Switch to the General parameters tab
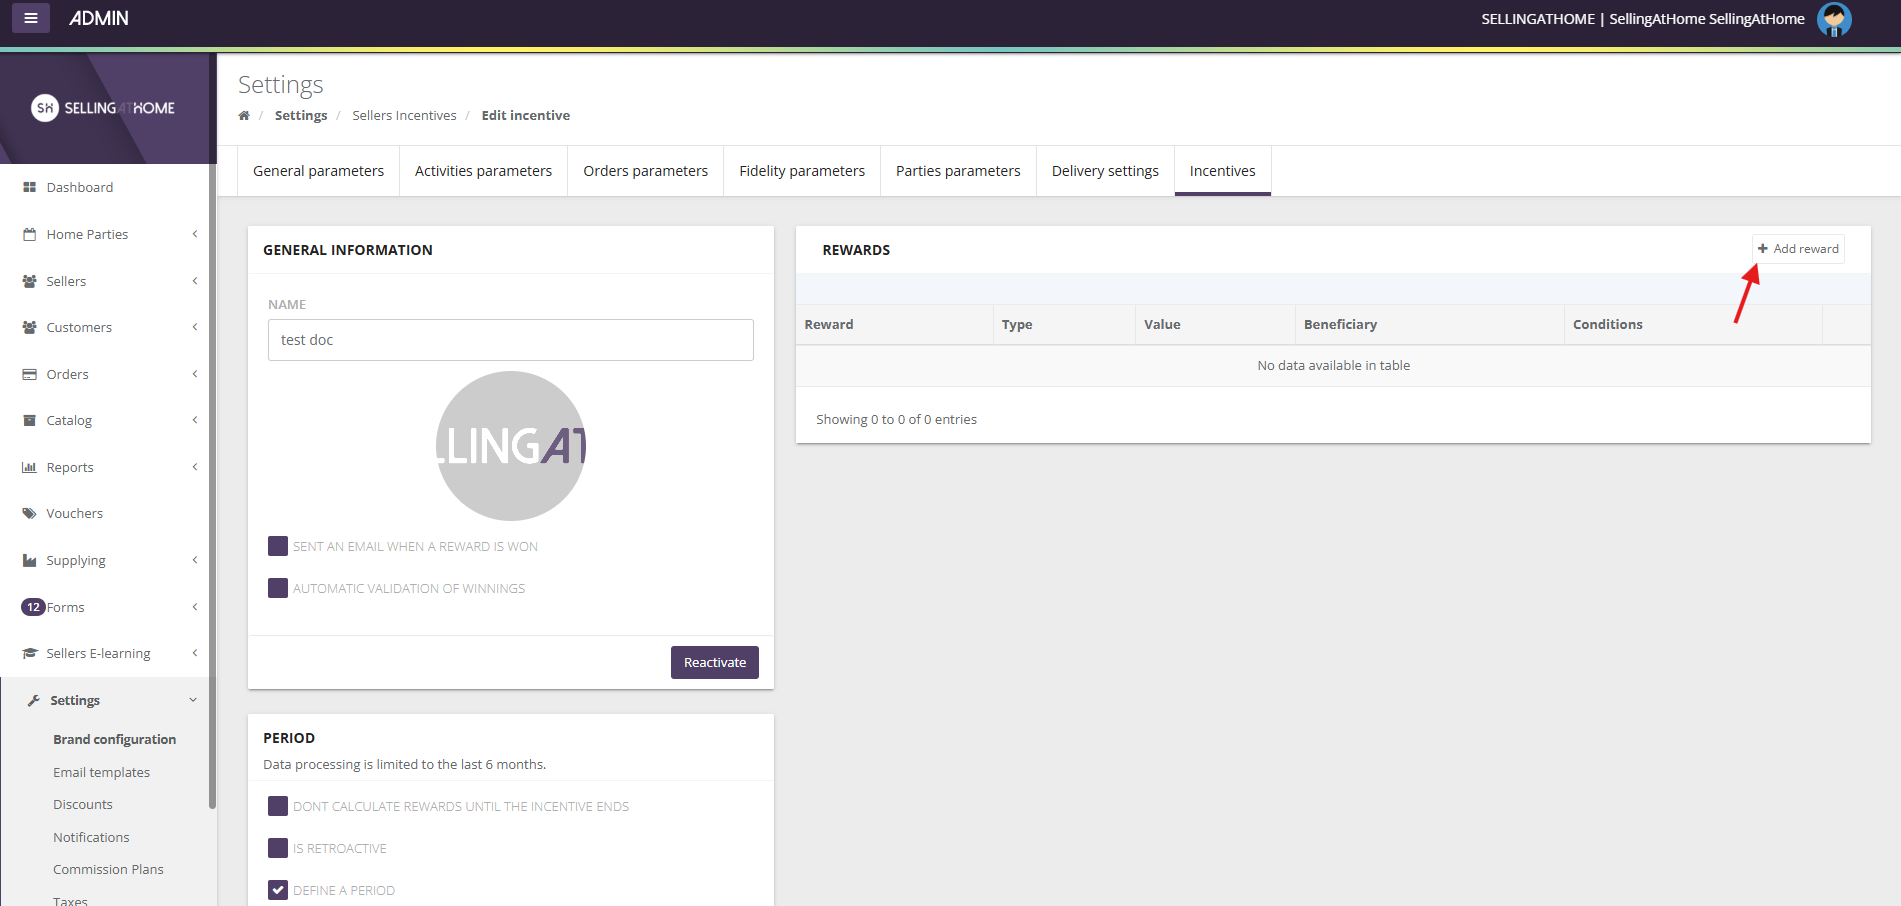The width and height of the screenshot is (1901, 906). pos(318,171)
